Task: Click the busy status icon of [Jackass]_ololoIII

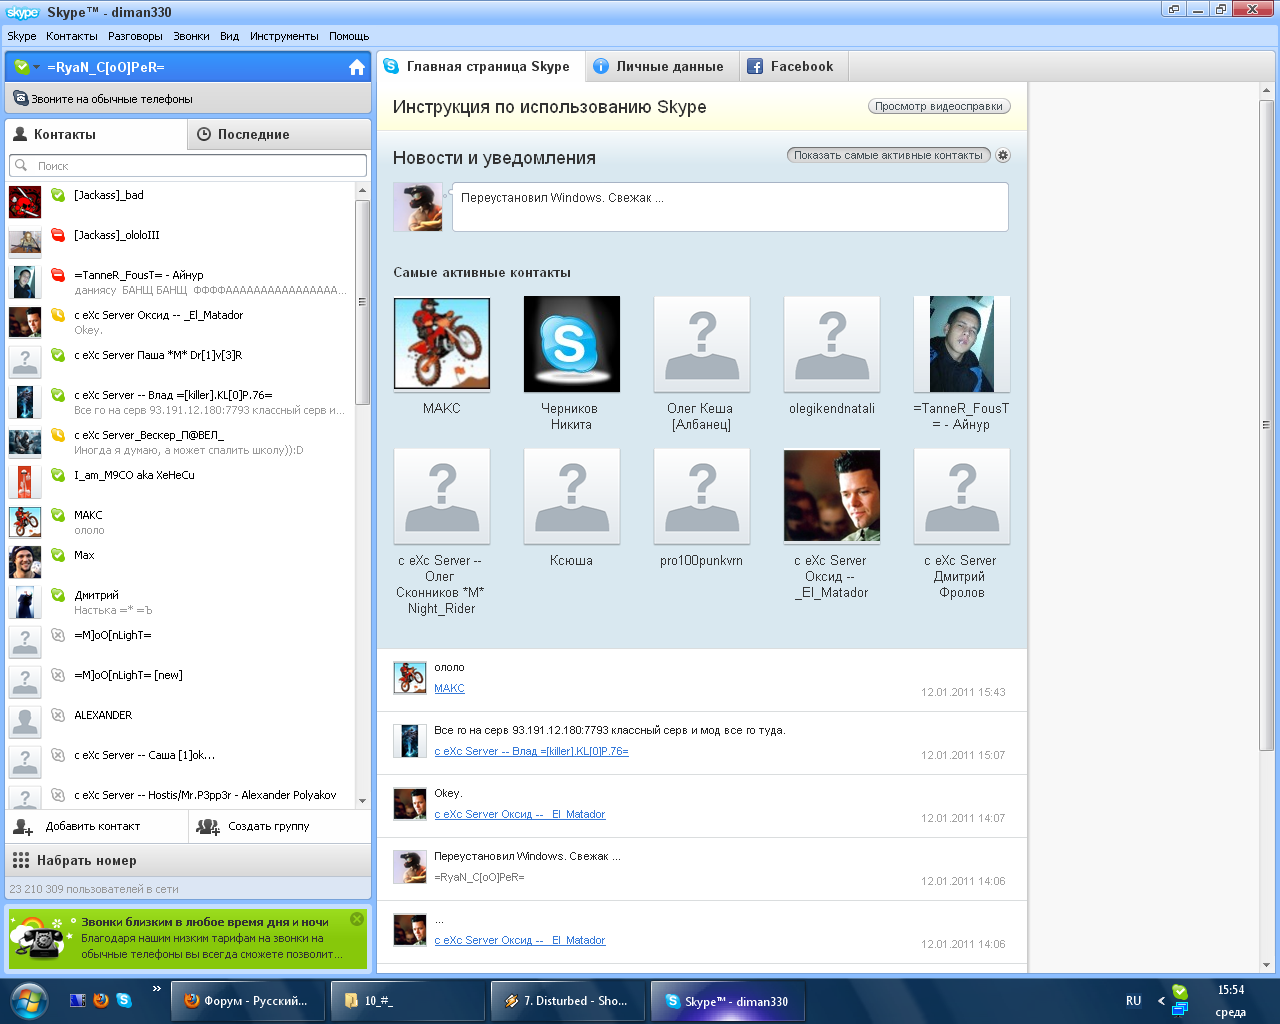Action: [x=58, y=235]
